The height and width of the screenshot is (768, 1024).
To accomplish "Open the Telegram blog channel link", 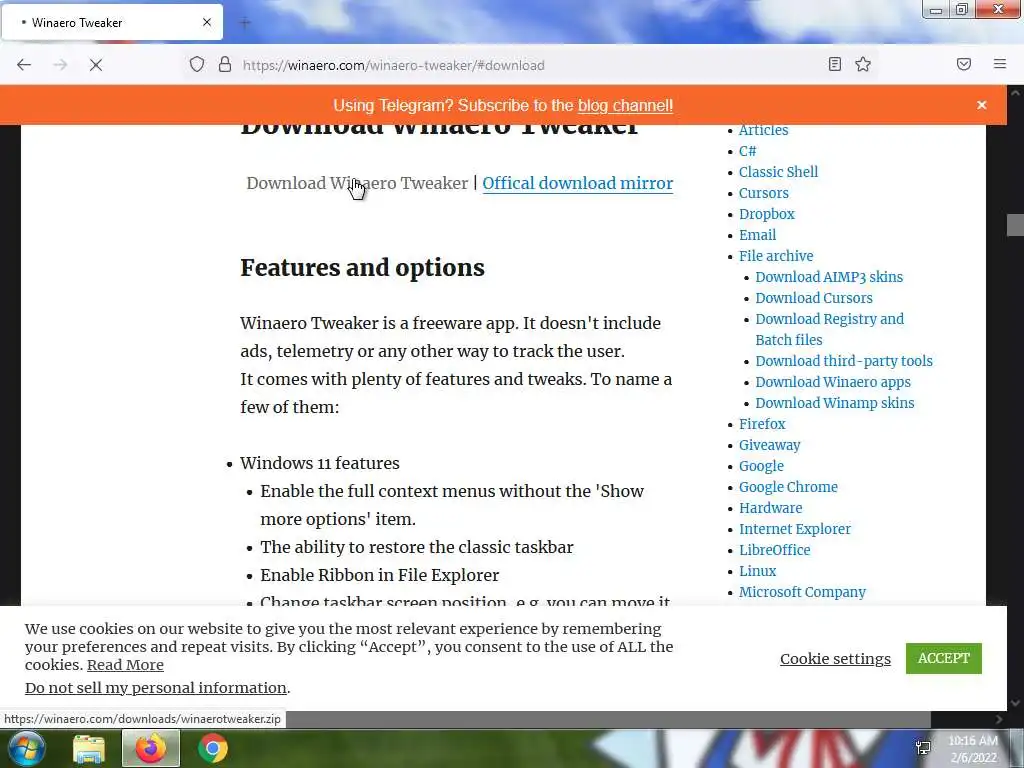I will (x=625, y=105).
